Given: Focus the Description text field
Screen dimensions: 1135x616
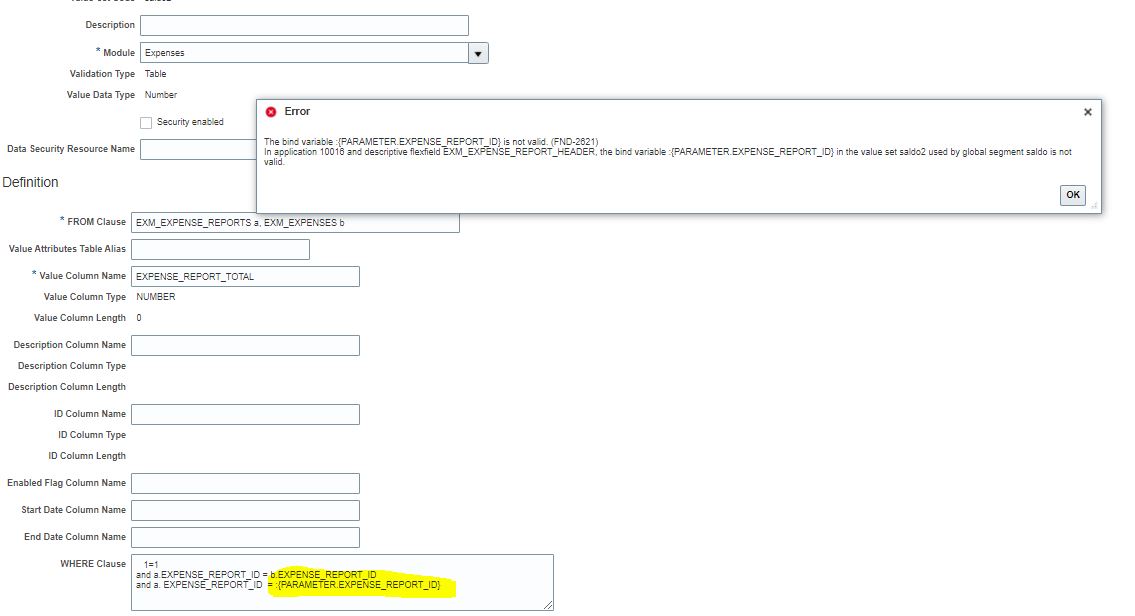Looking at the screenshot, I should [304, 25].
